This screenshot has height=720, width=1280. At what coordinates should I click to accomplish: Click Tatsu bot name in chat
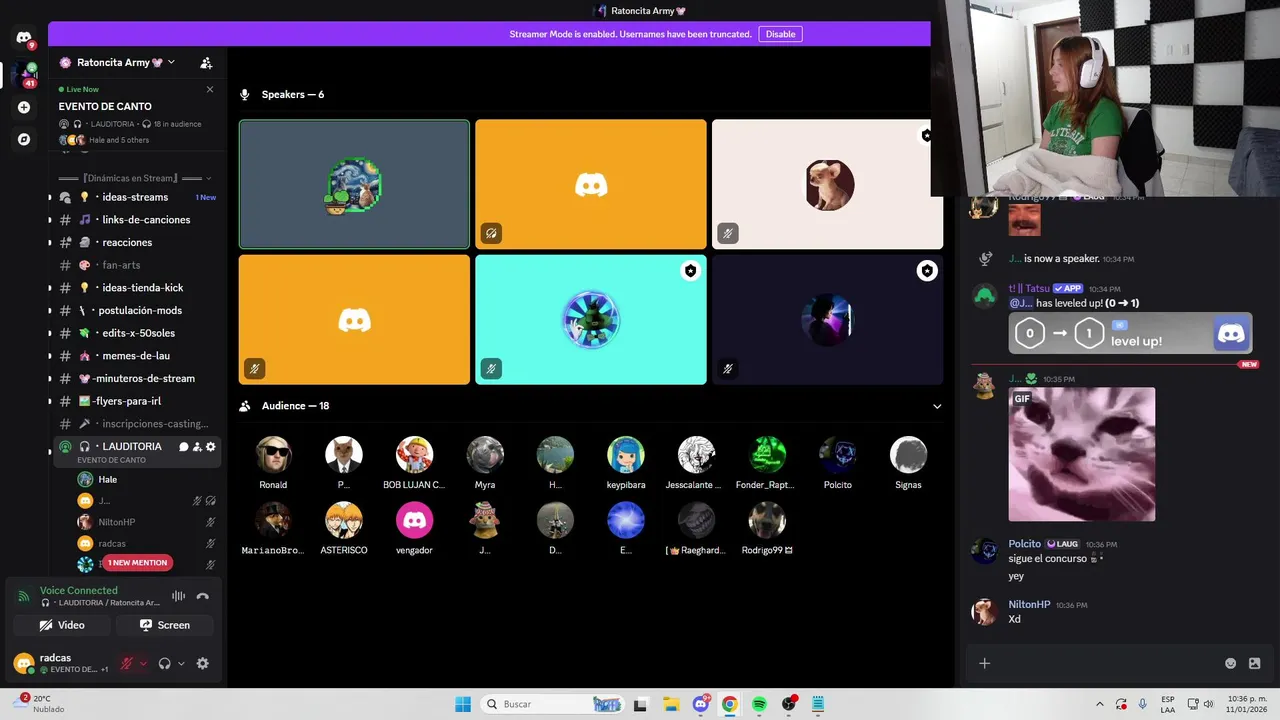1029,288
